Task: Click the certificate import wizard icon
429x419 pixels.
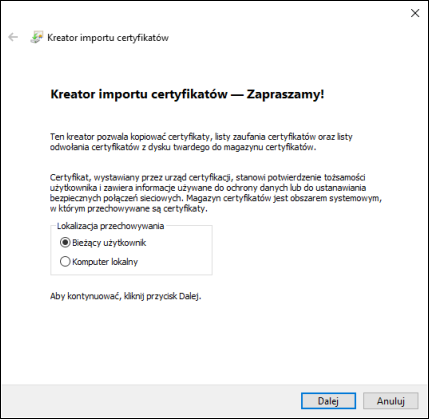Action: pos(36,37)
